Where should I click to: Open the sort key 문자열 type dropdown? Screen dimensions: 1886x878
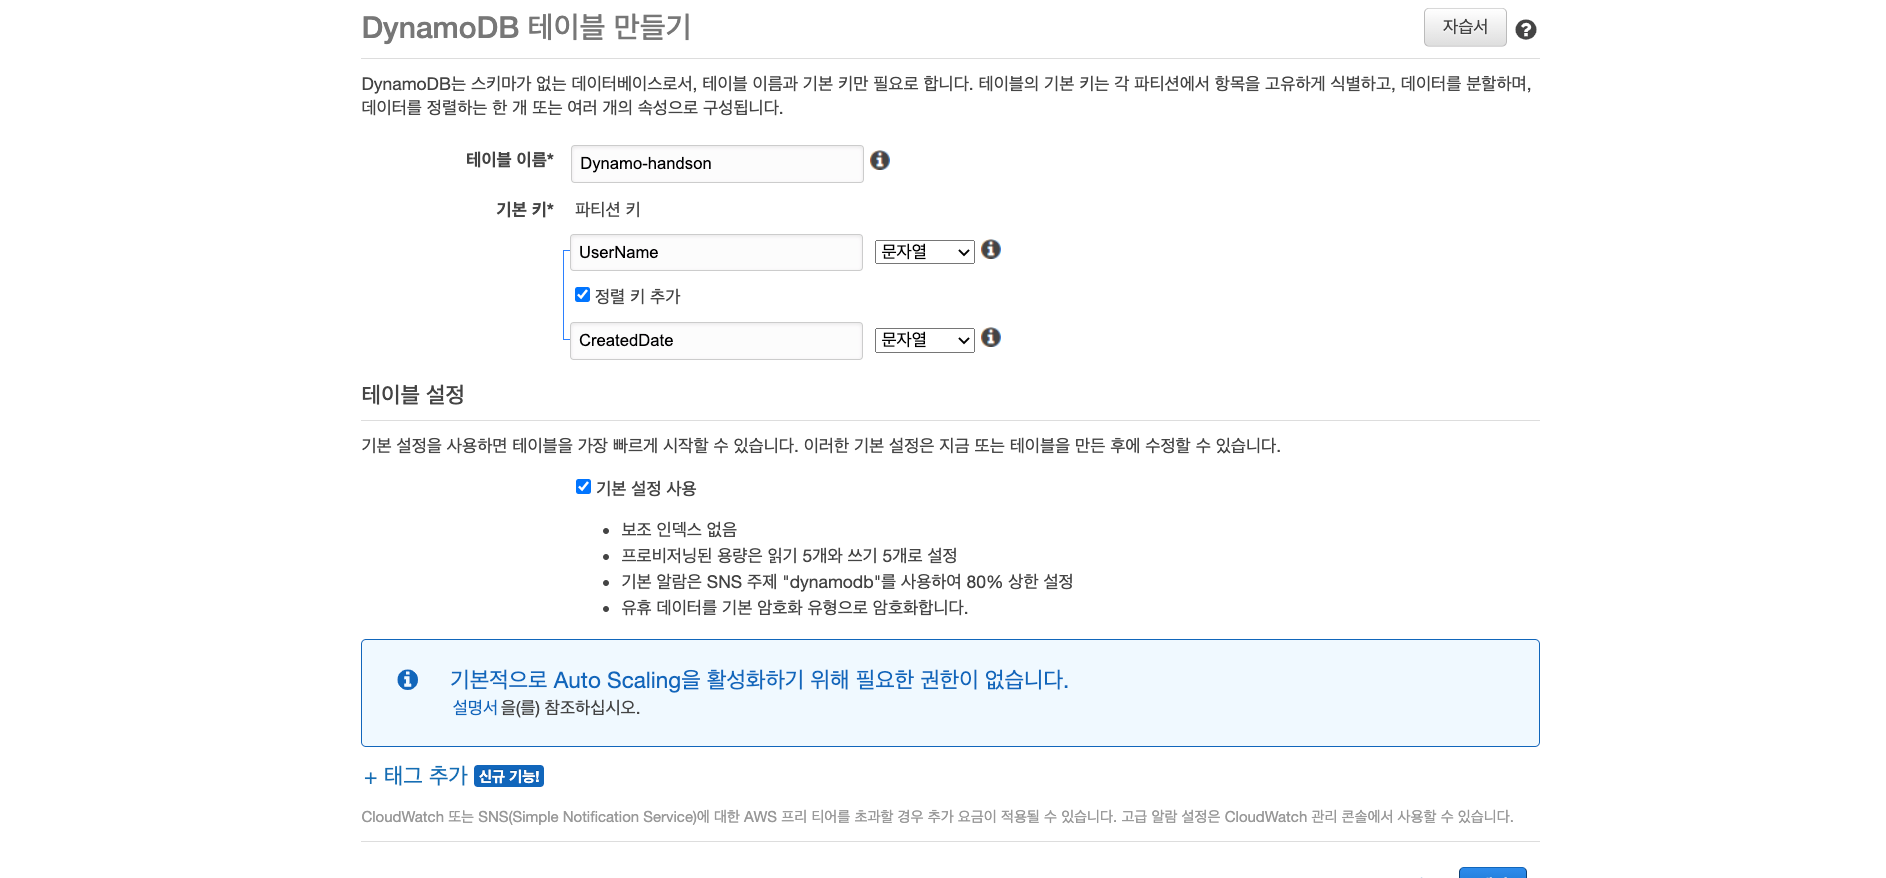(923, 339)
